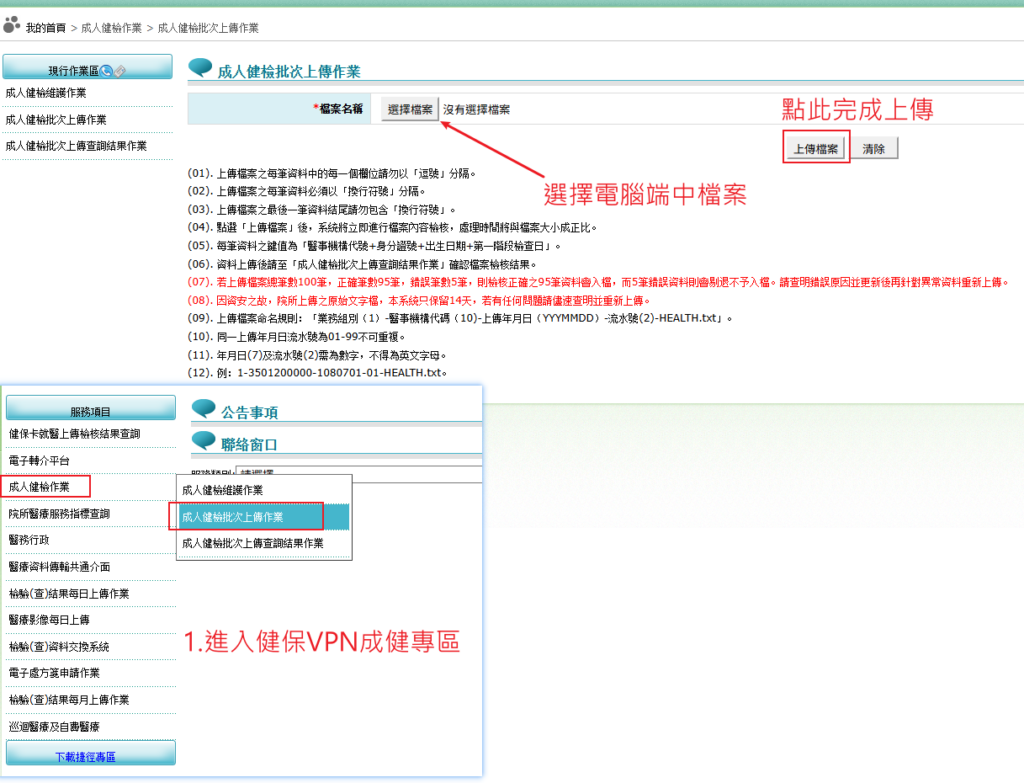The width and height of the screenshot is (1024, 783).
Task: Open 成人健檢批次上傳查詢結果作業 in 現行作業區 sidebar
Action: [76, 146]
